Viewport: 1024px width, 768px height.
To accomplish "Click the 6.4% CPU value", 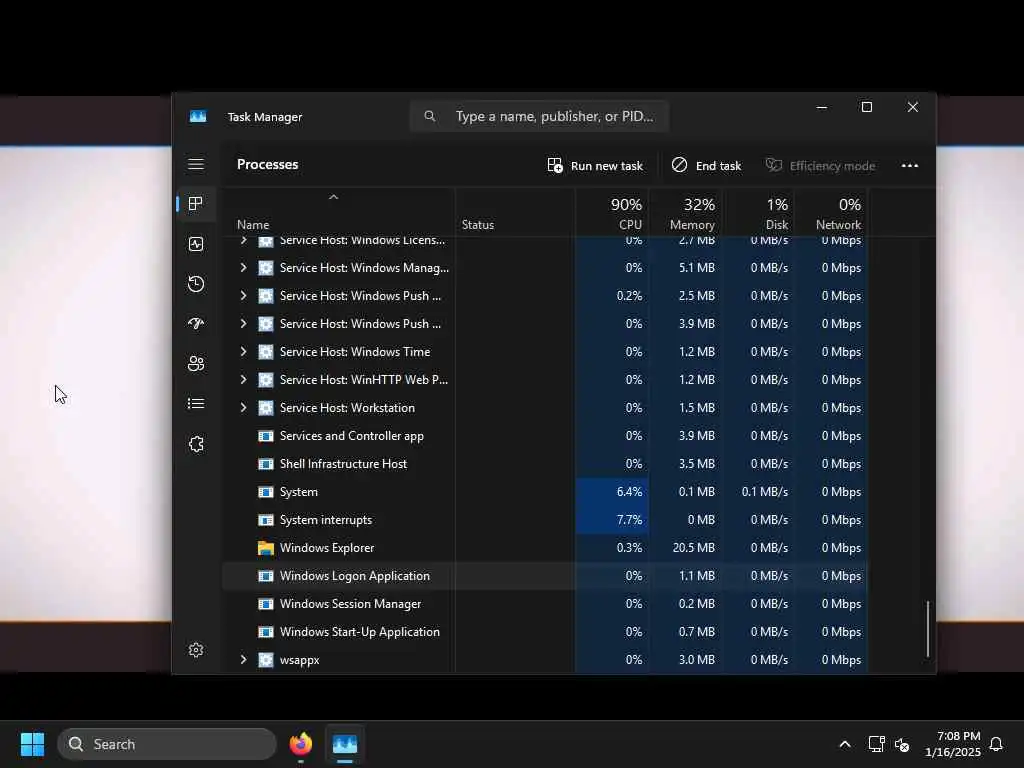I will [x=629, y=492].
